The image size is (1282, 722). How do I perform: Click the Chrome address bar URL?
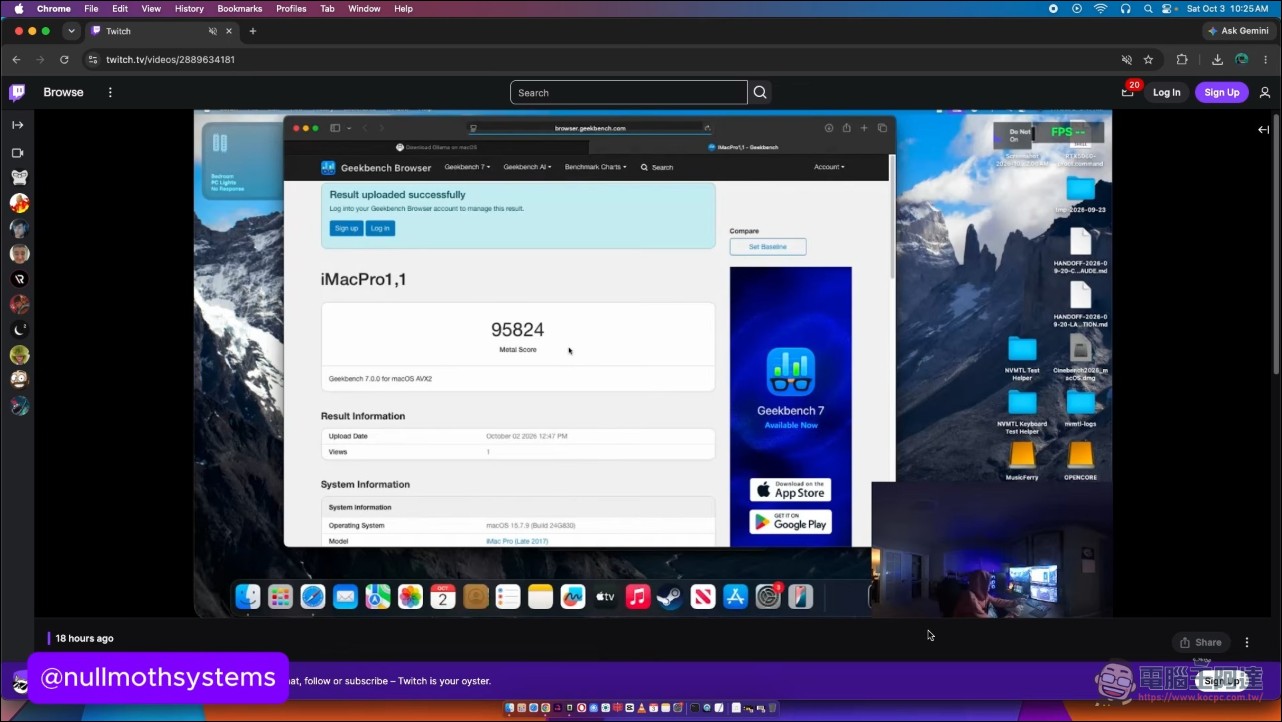pyautogui.click(x=170, y=60)
